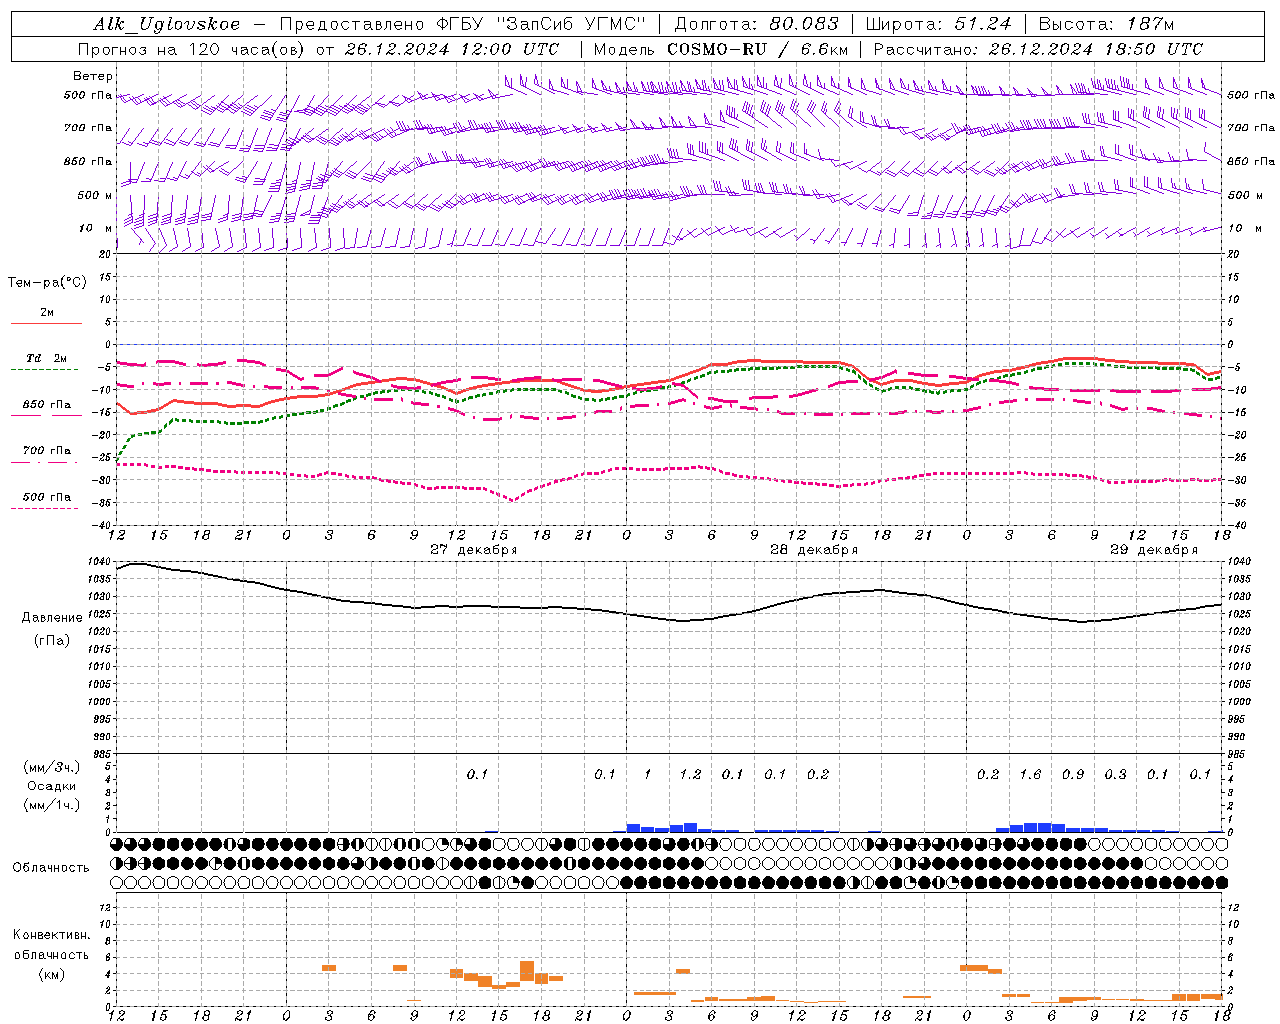
Task: Click the Широта: 51.24 value
Action: pos(938,24)
